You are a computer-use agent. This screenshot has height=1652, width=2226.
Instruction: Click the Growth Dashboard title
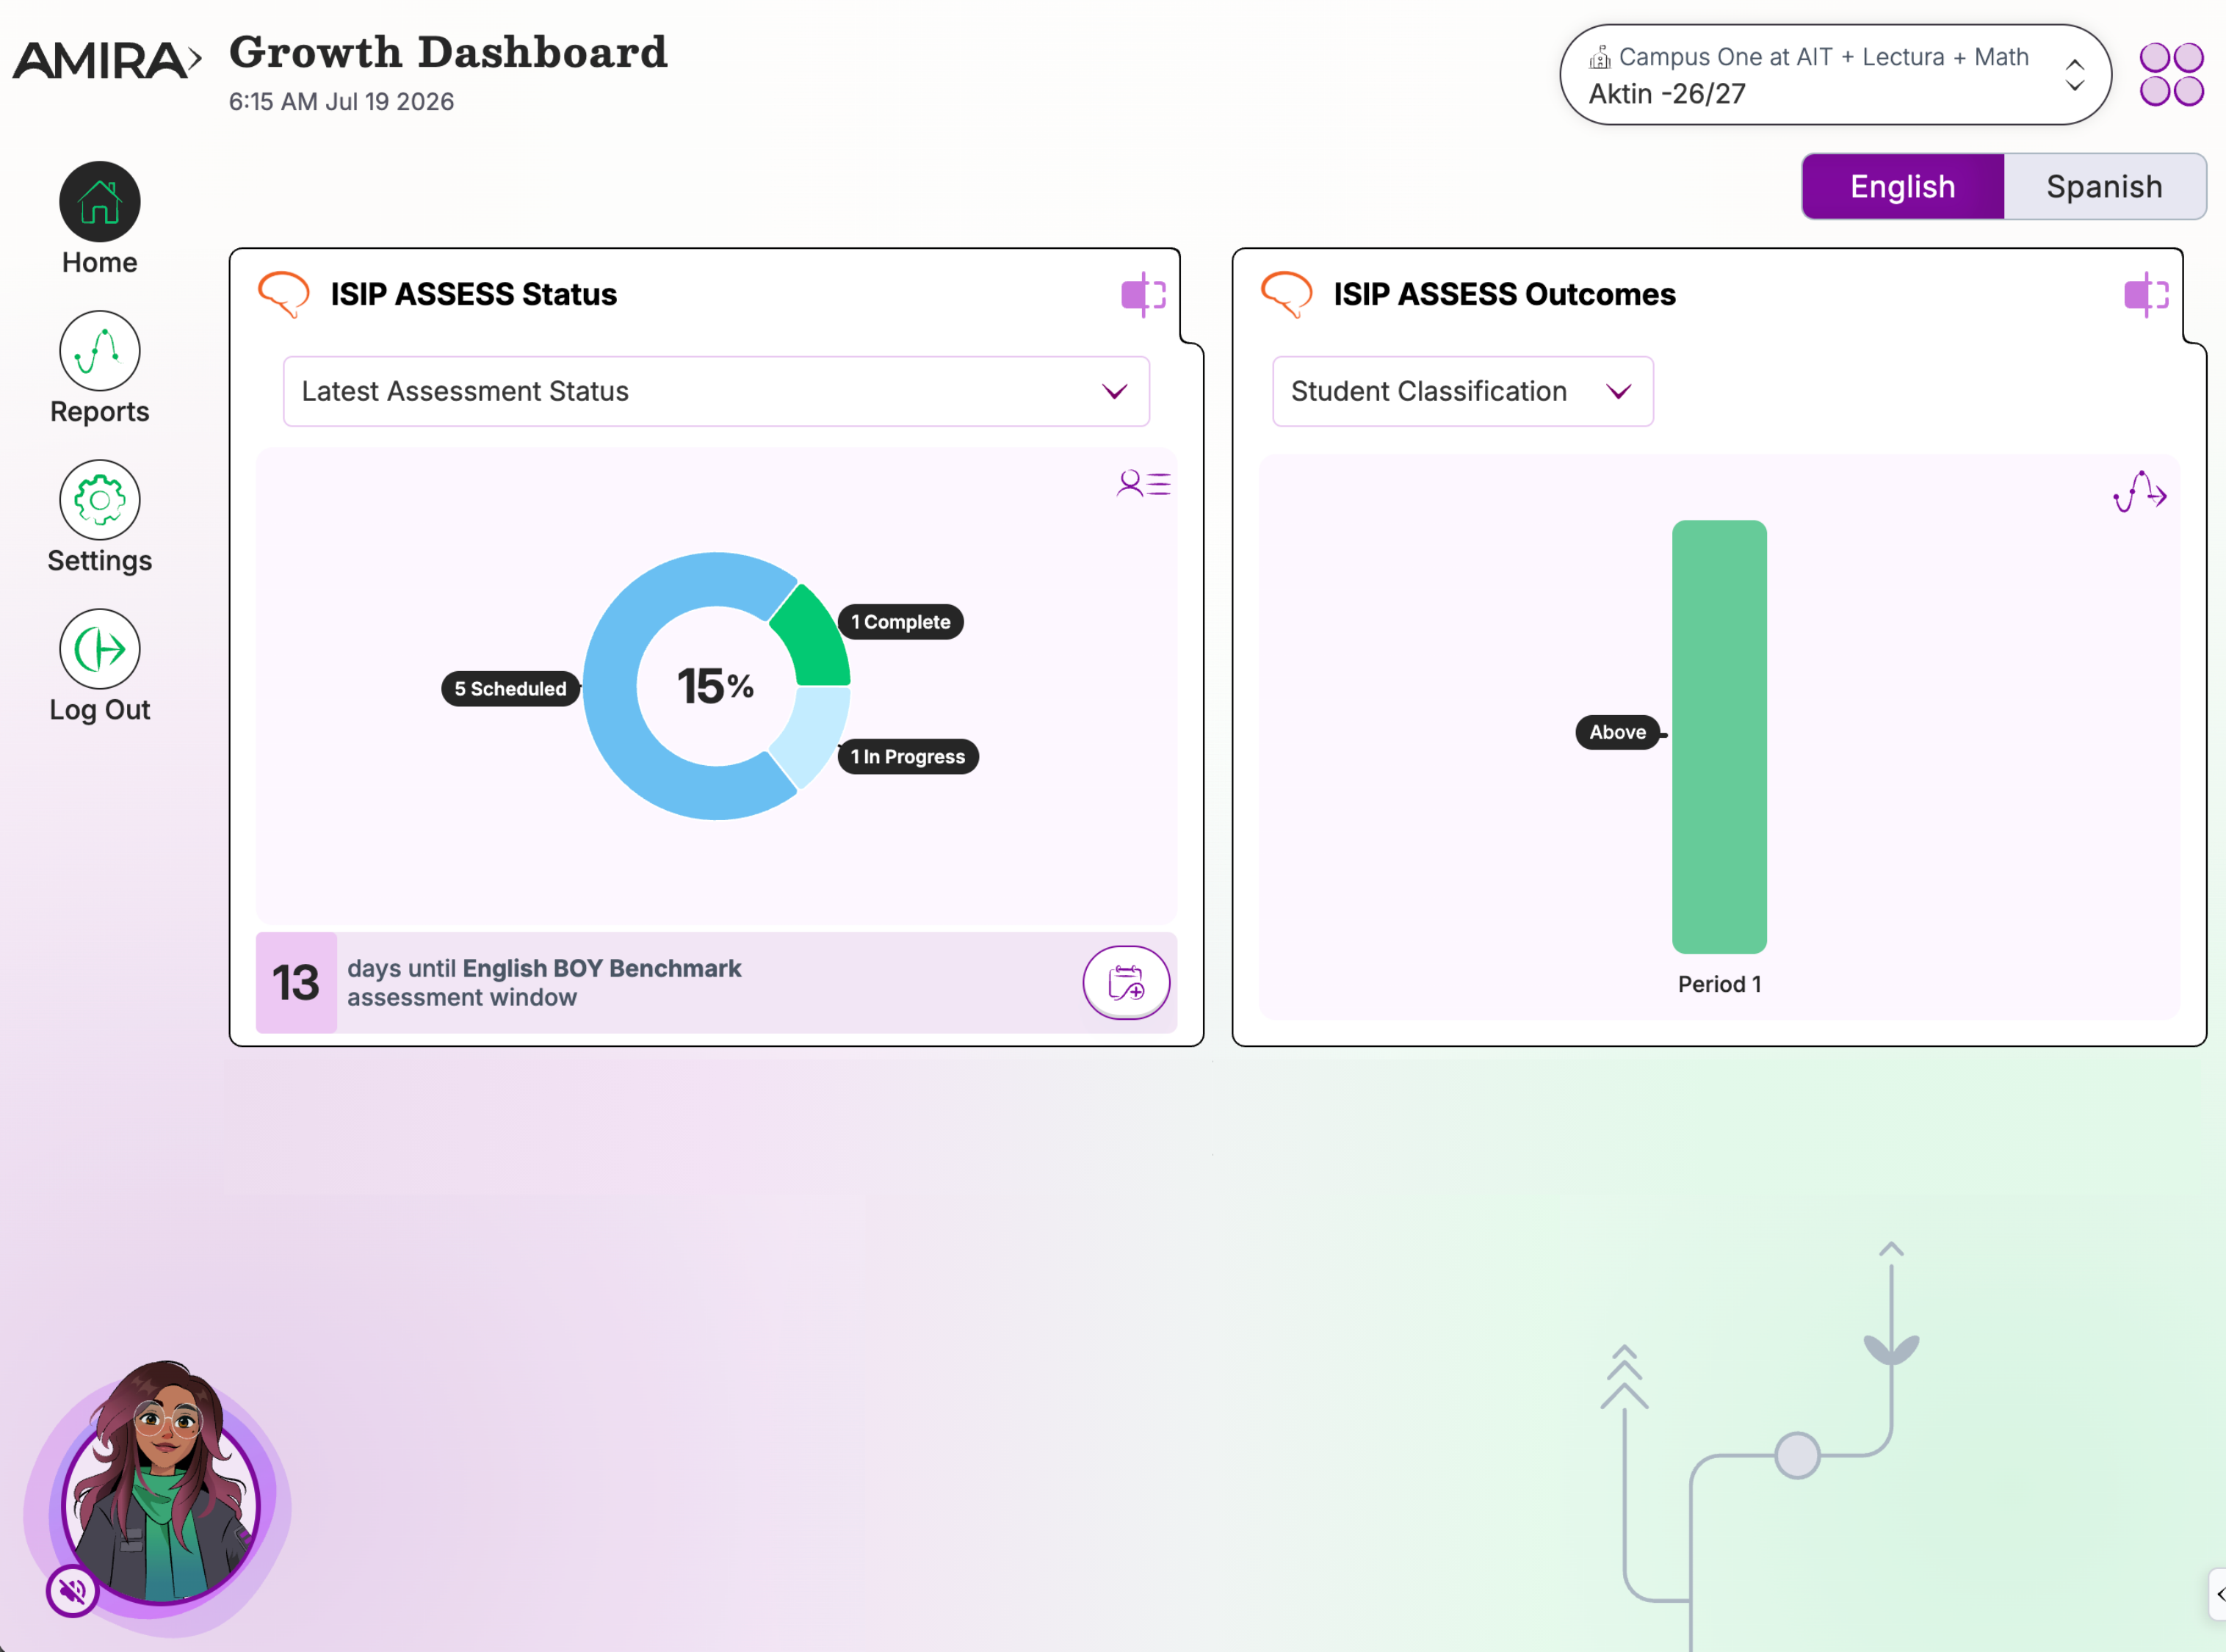click(x=448, y=52)
